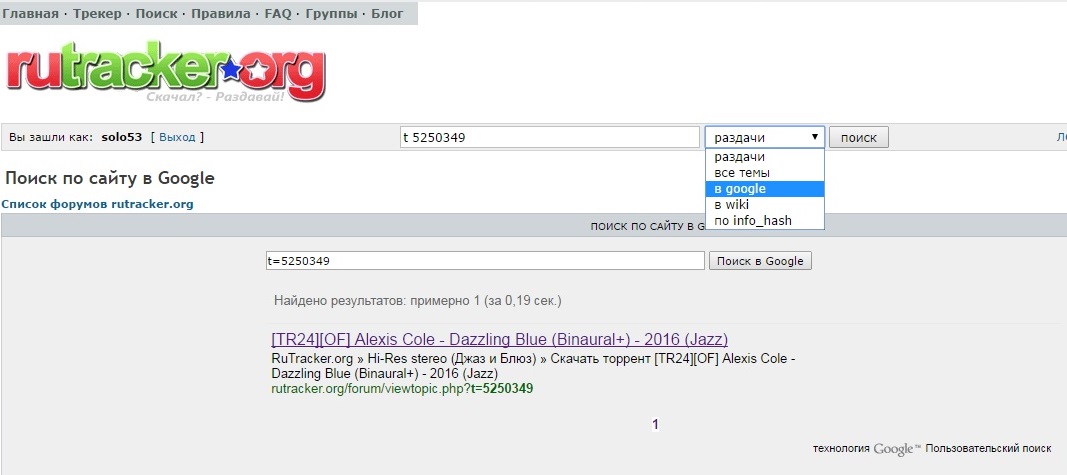Viewport: 1067px width, 475px height.
Task: Open the FAQ menu link
Action: [278, 14]
